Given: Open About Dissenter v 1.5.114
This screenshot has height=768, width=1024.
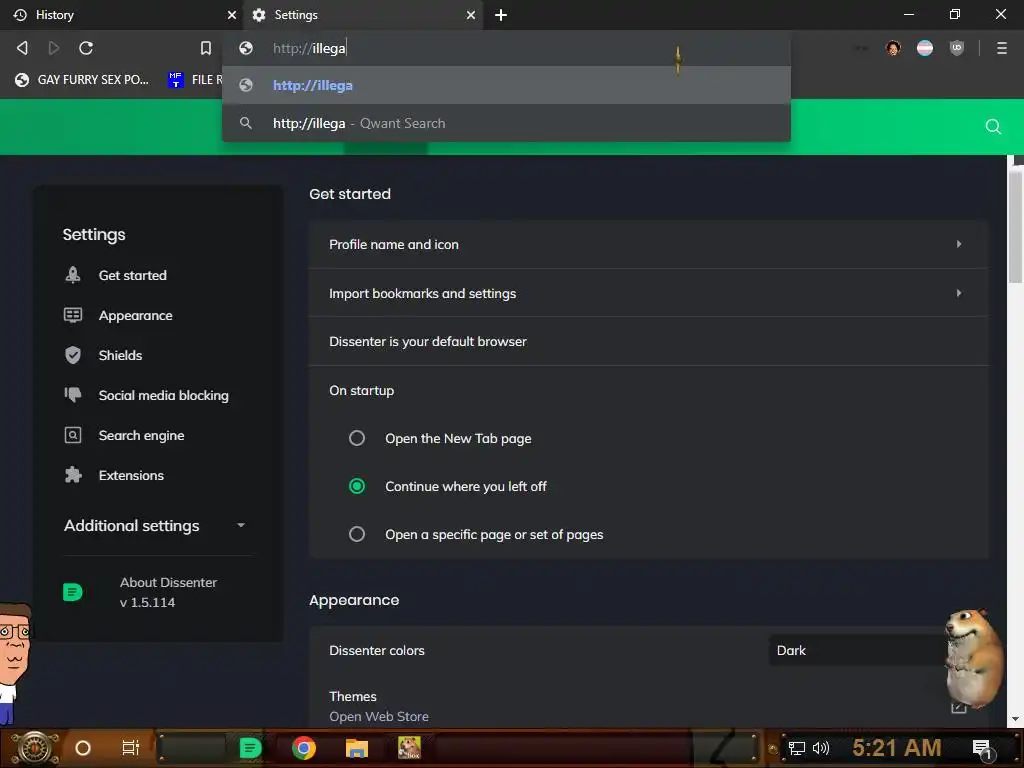Looking at the screenshot, I should point(168,592).
